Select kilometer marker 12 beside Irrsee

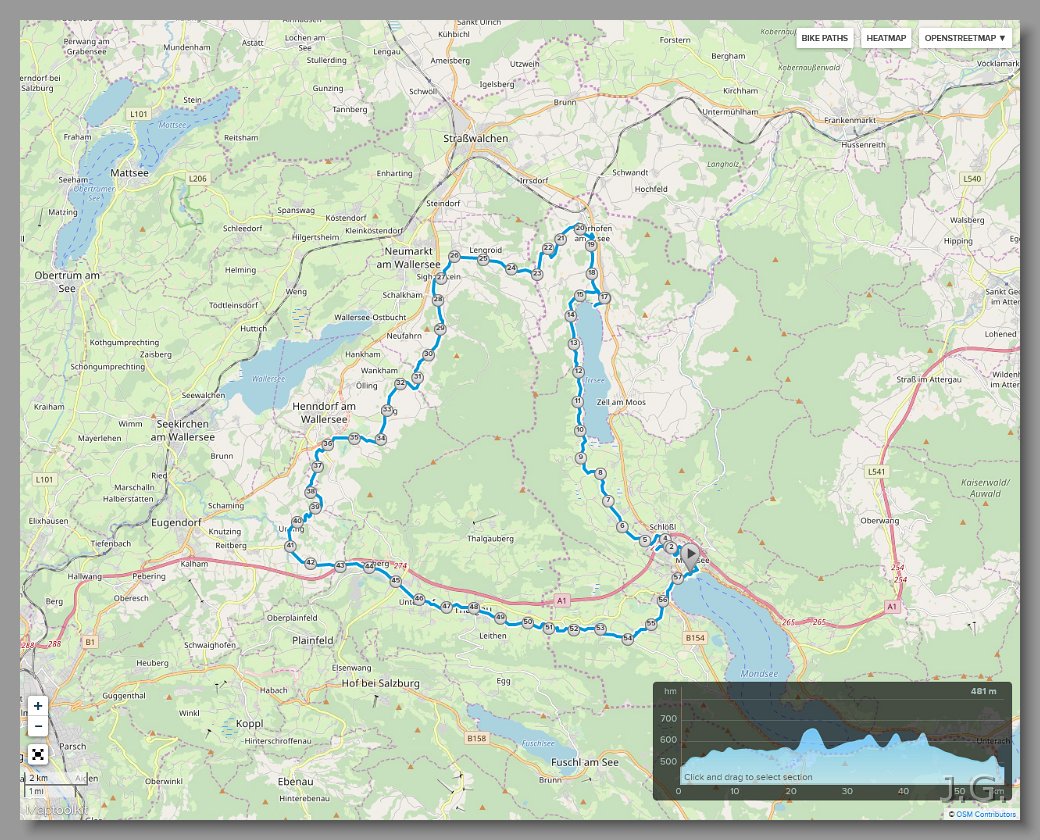(x=578, y=372)
